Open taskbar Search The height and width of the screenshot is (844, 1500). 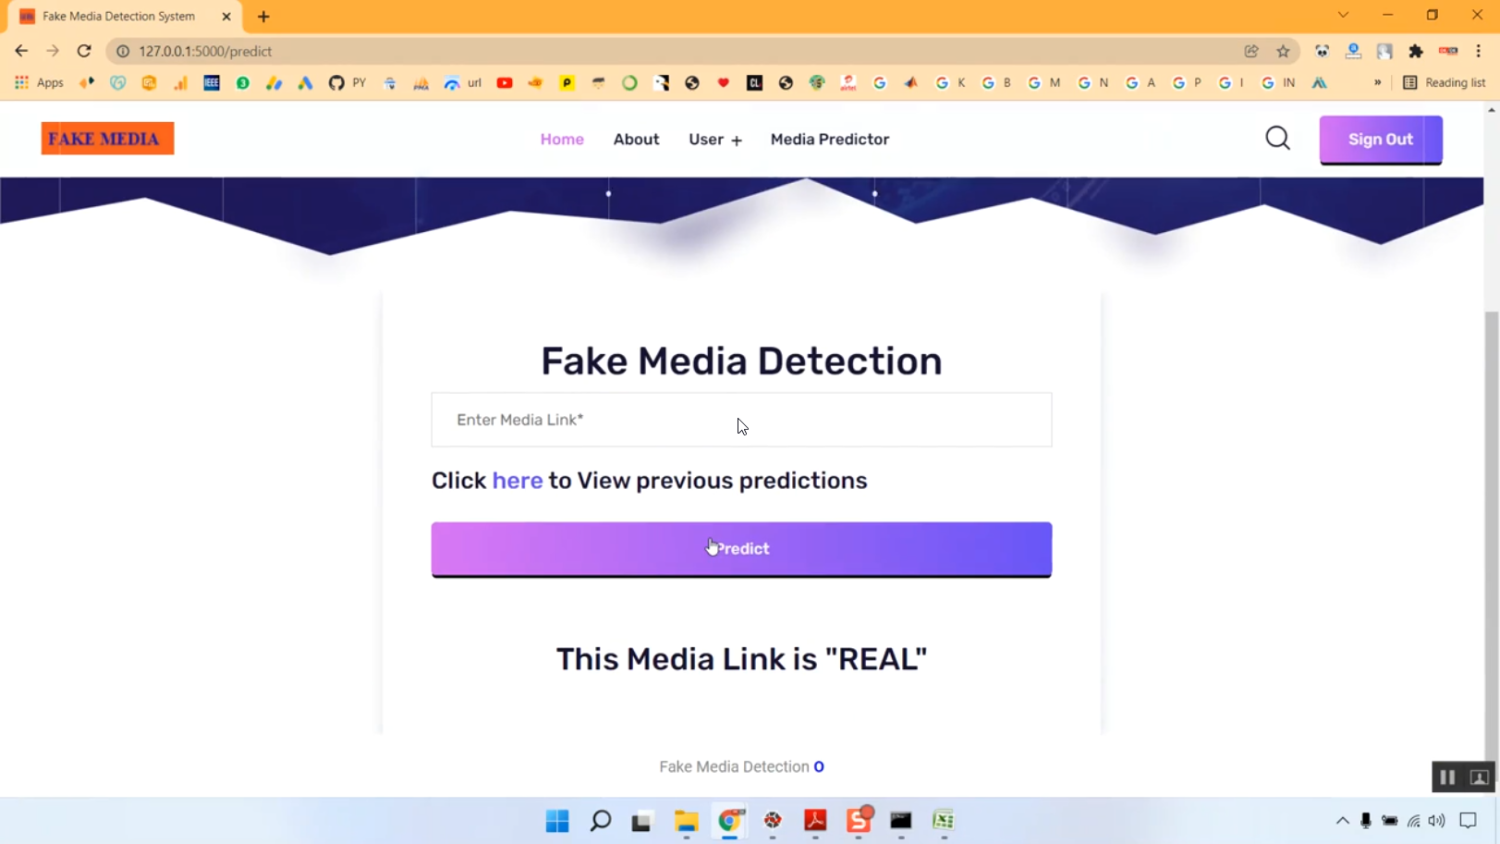coord(600,821)
